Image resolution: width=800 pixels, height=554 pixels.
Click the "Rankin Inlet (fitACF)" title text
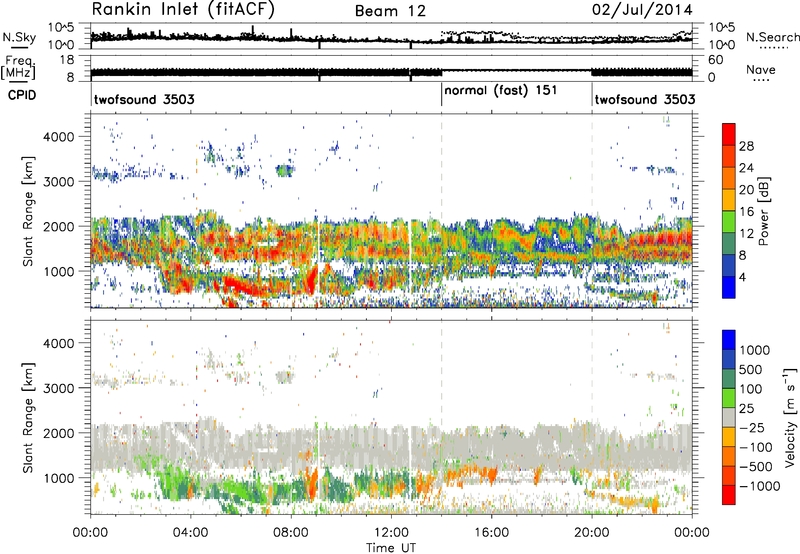click(x=183, y=10)
